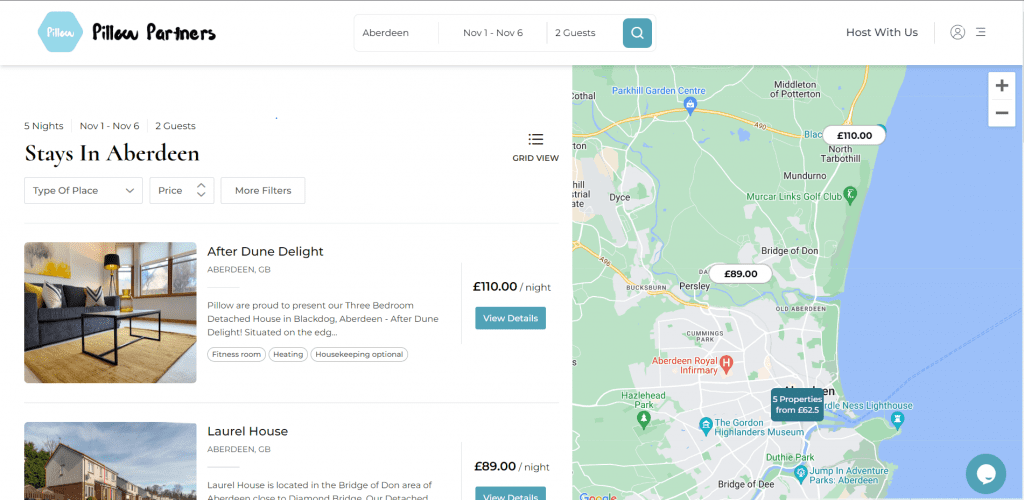Image resolution: width=1024 pixels, height=500 pixels.
Task: Open After Dune Delight listing title
Action: pos(265,251)
